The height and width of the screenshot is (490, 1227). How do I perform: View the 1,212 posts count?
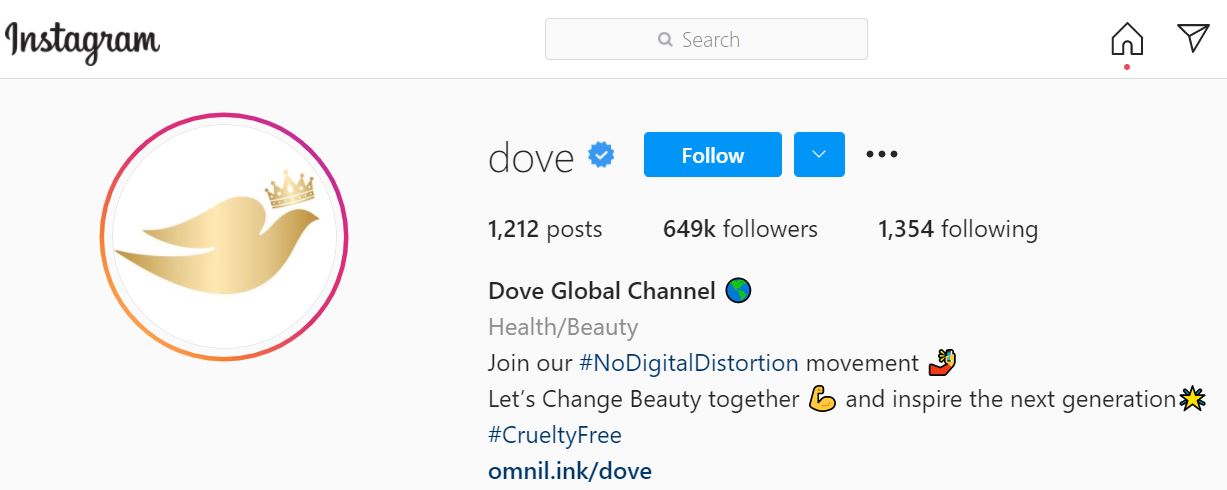point(545,229)
